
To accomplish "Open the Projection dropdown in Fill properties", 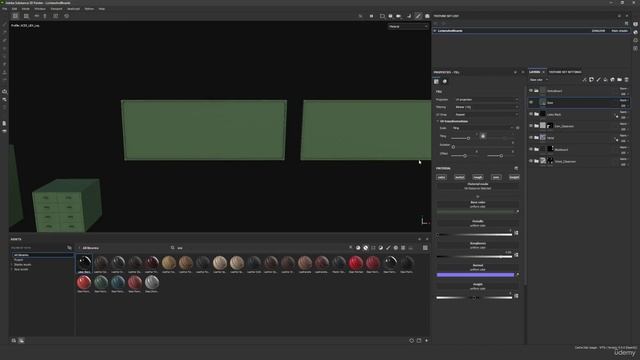I will point(487,100).
